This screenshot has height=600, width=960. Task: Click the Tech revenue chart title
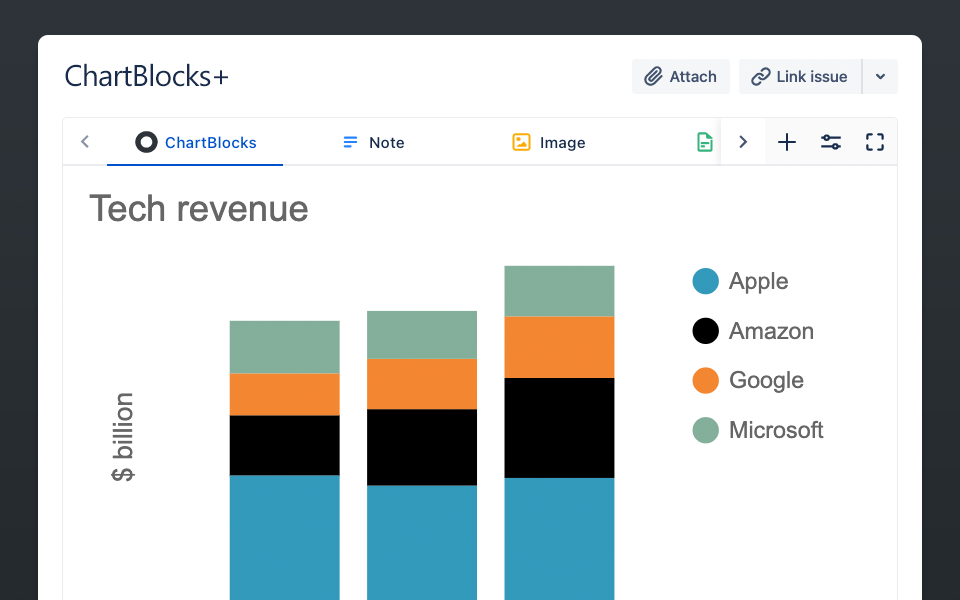pyautogui.click(x=199, y=209)
